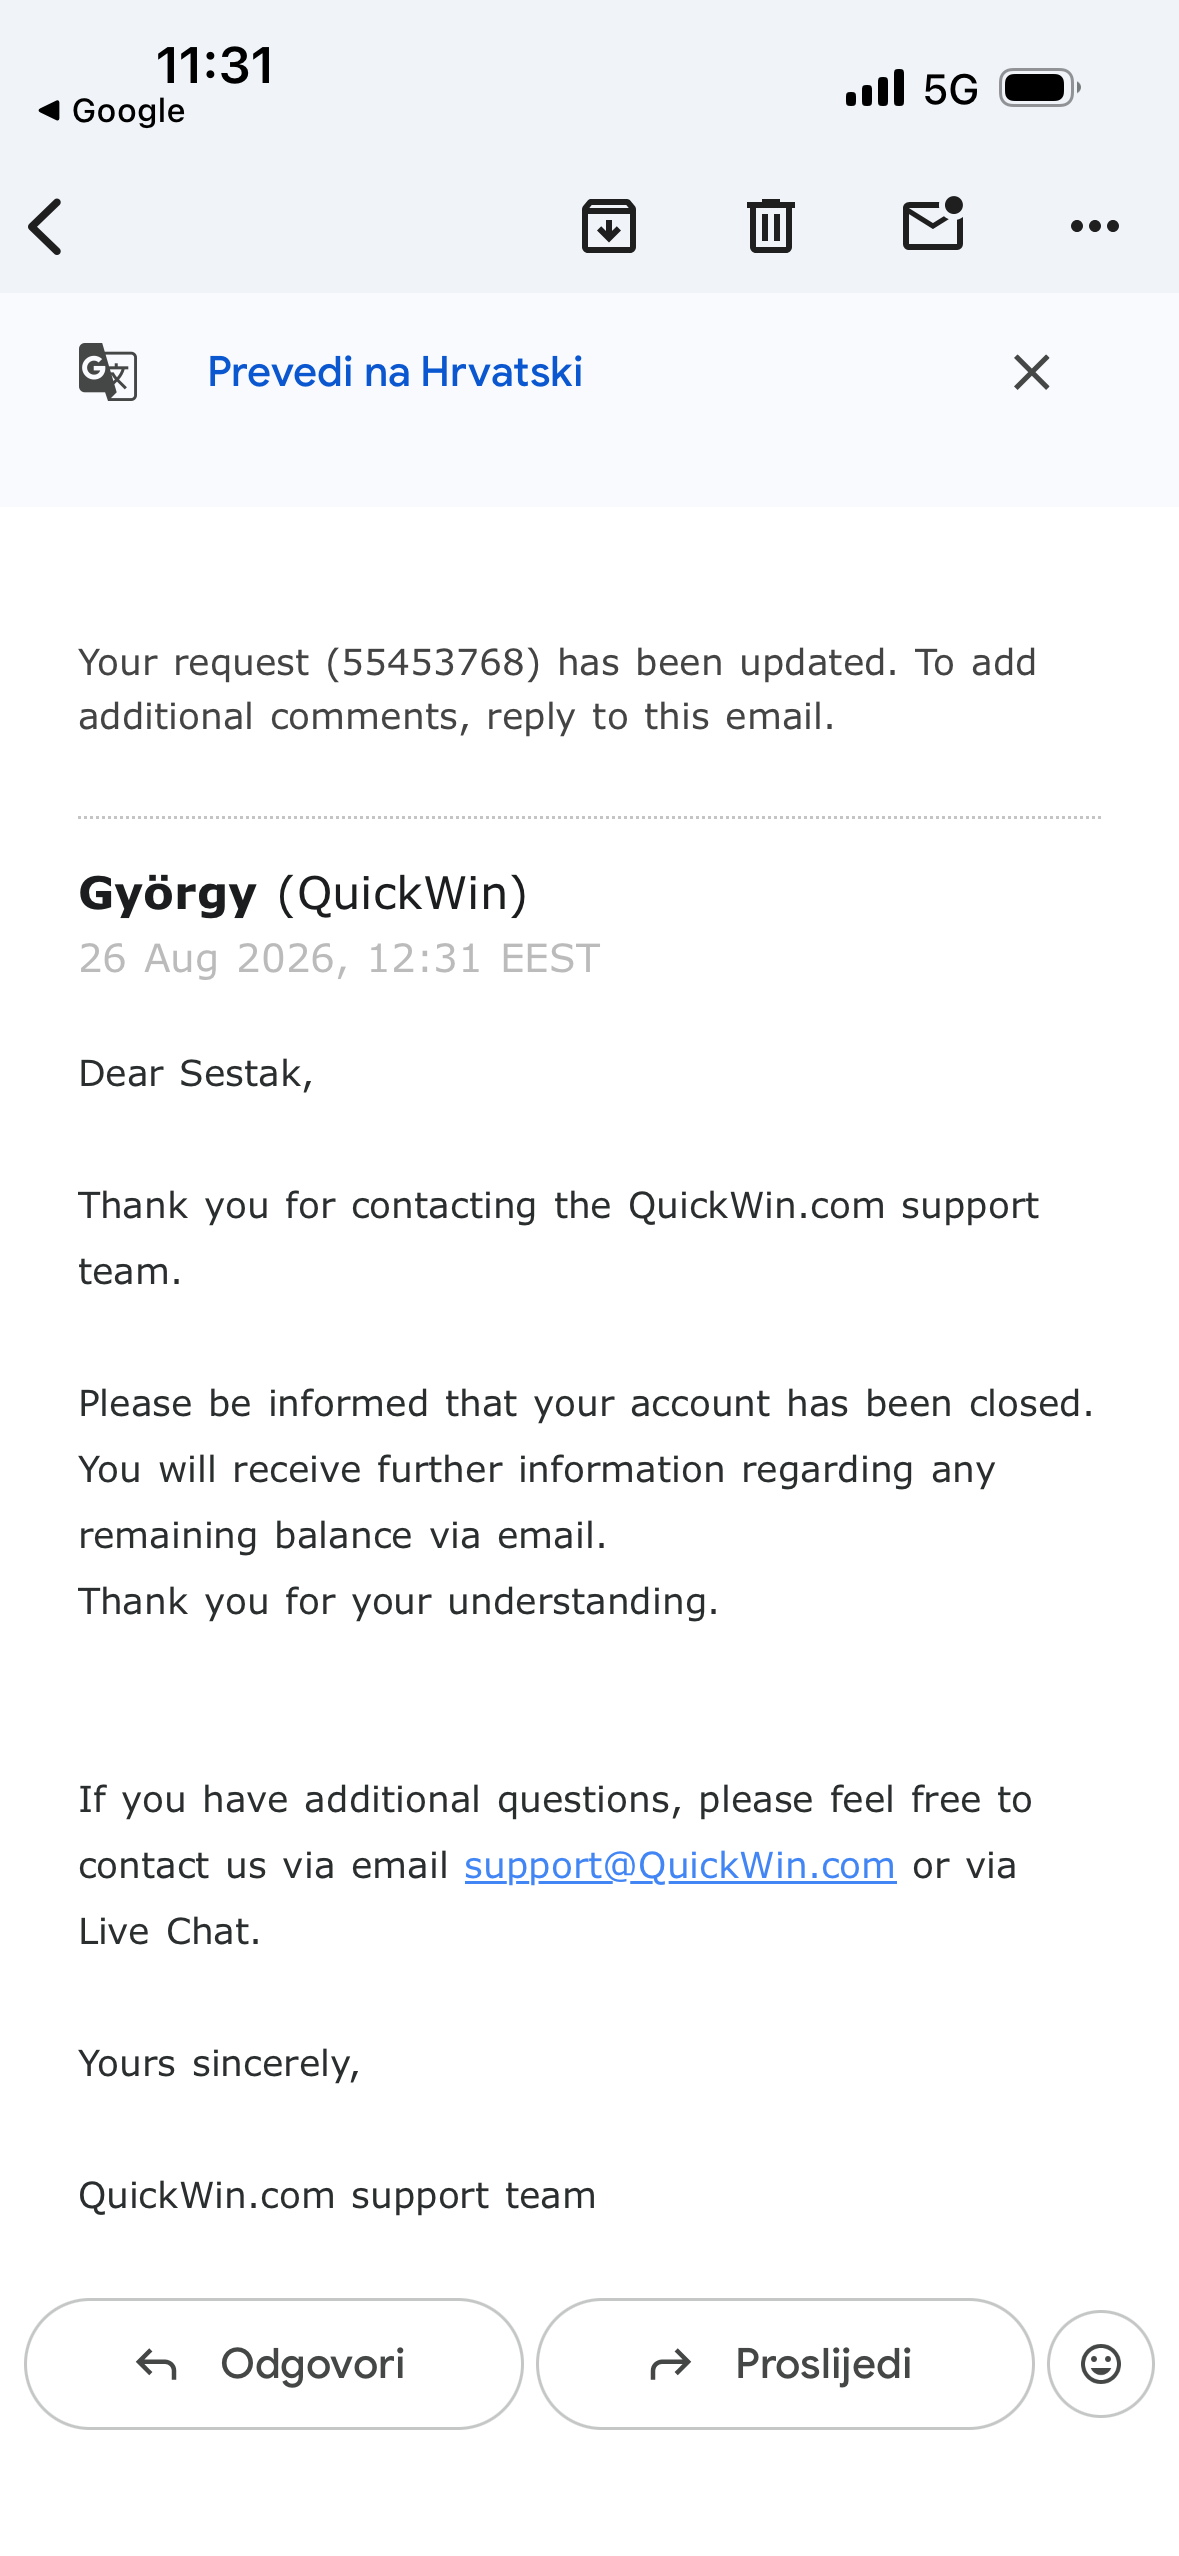1179x2556 pixels.
Task: Tap the Proslijedi forward button
Action: point(785,2364)
